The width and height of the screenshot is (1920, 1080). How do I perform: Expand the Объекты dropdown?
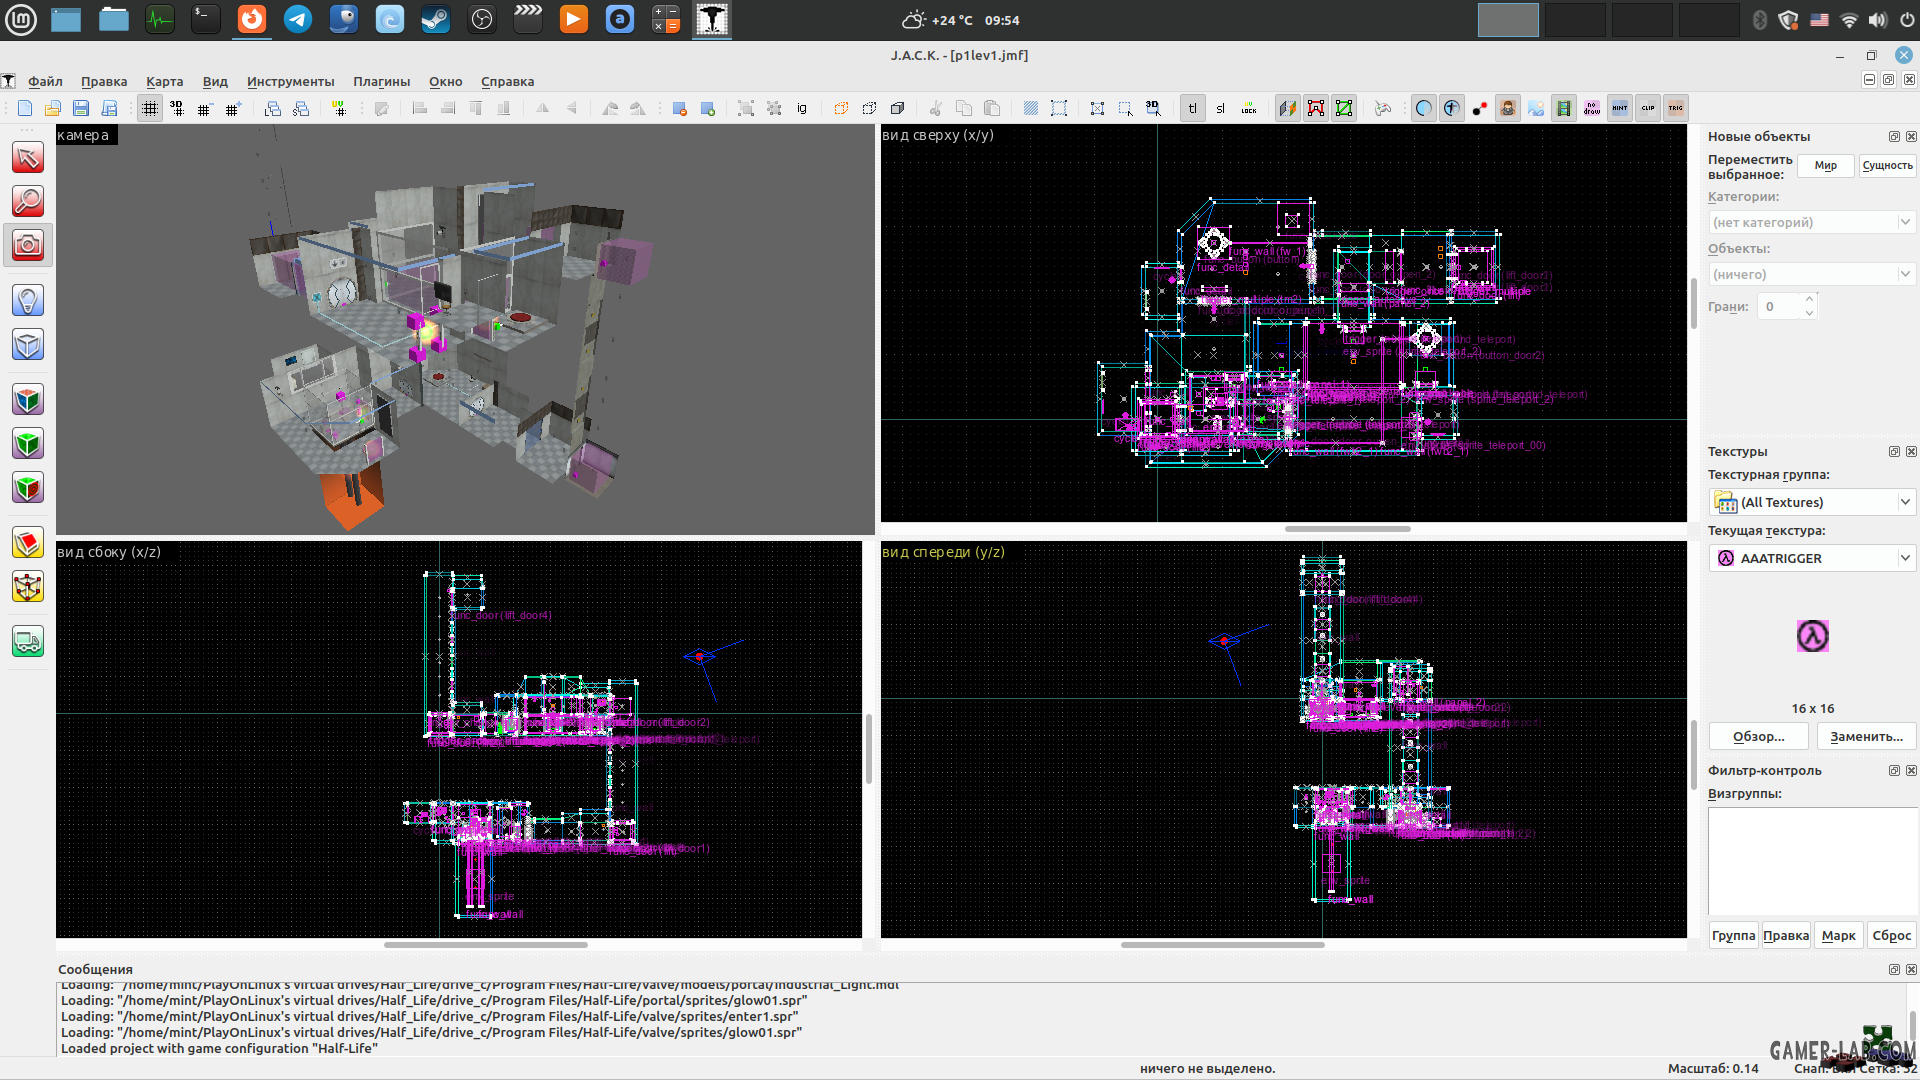1812,274
